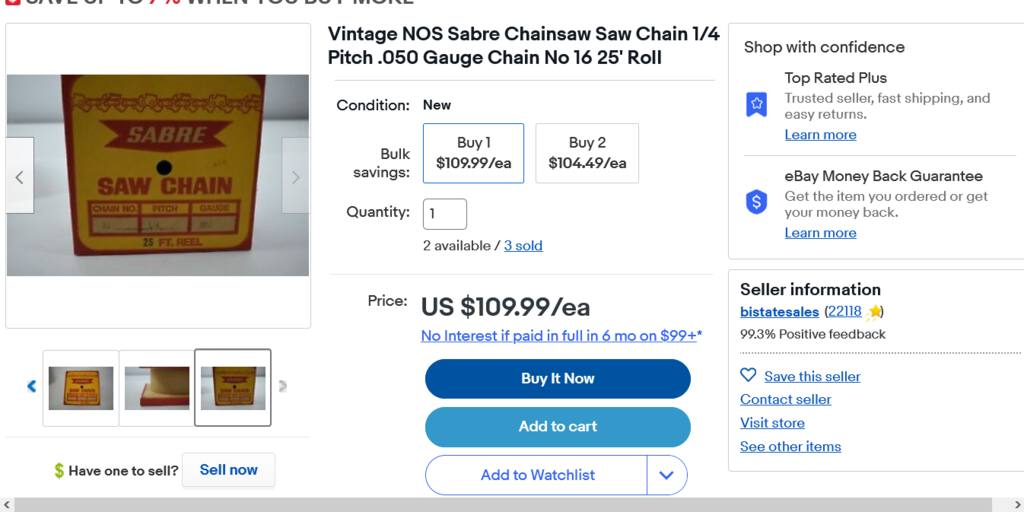The height and width of the screenshot is (512, 1024).
Task: Click the horizontal scrollbar at the bottom
Action: pos(500,505)
